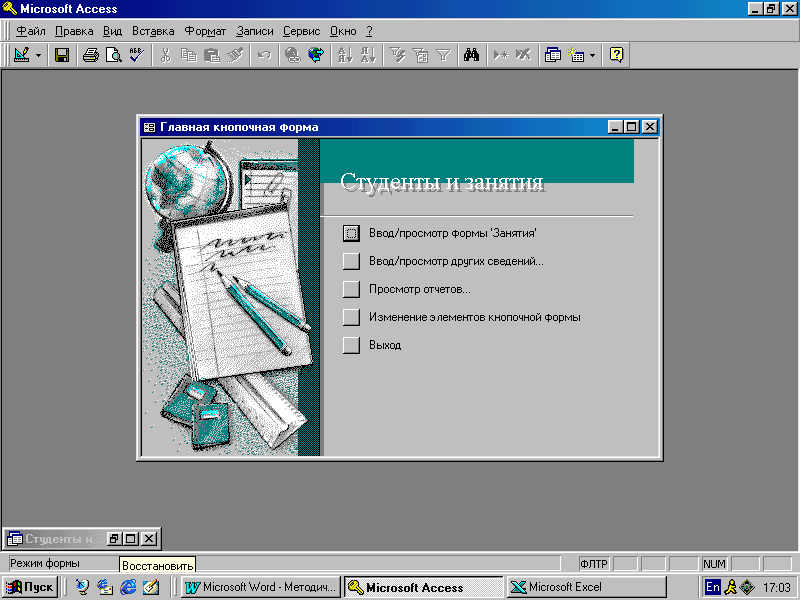This screenshot has height=600, width=800.
Task: Filter by form icon
Action: [420, 55]
